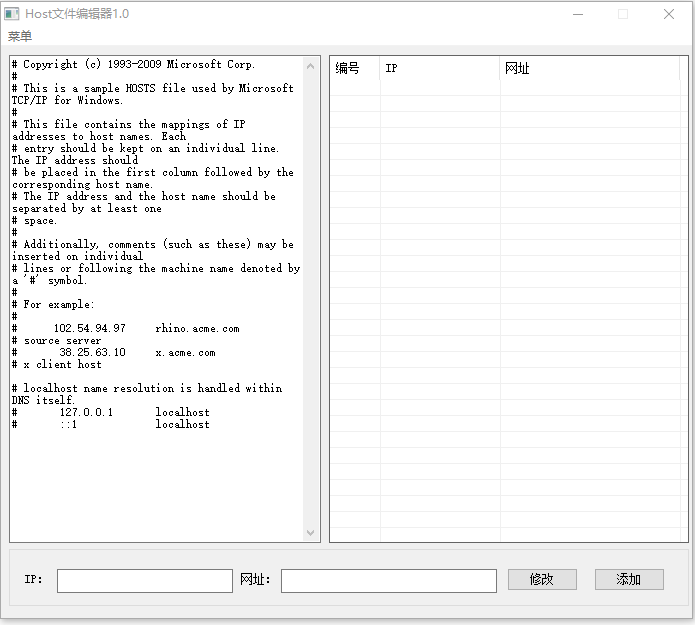Click the IP column header

pyautogui.click(x=440, y=68)
